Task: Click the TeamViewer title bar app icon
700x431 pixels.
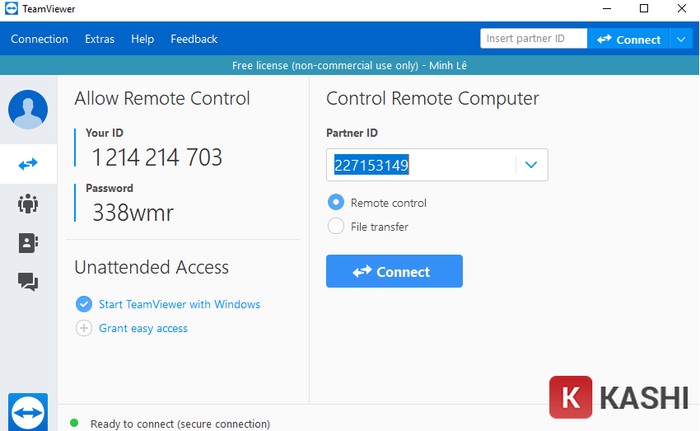Action: 12,8
